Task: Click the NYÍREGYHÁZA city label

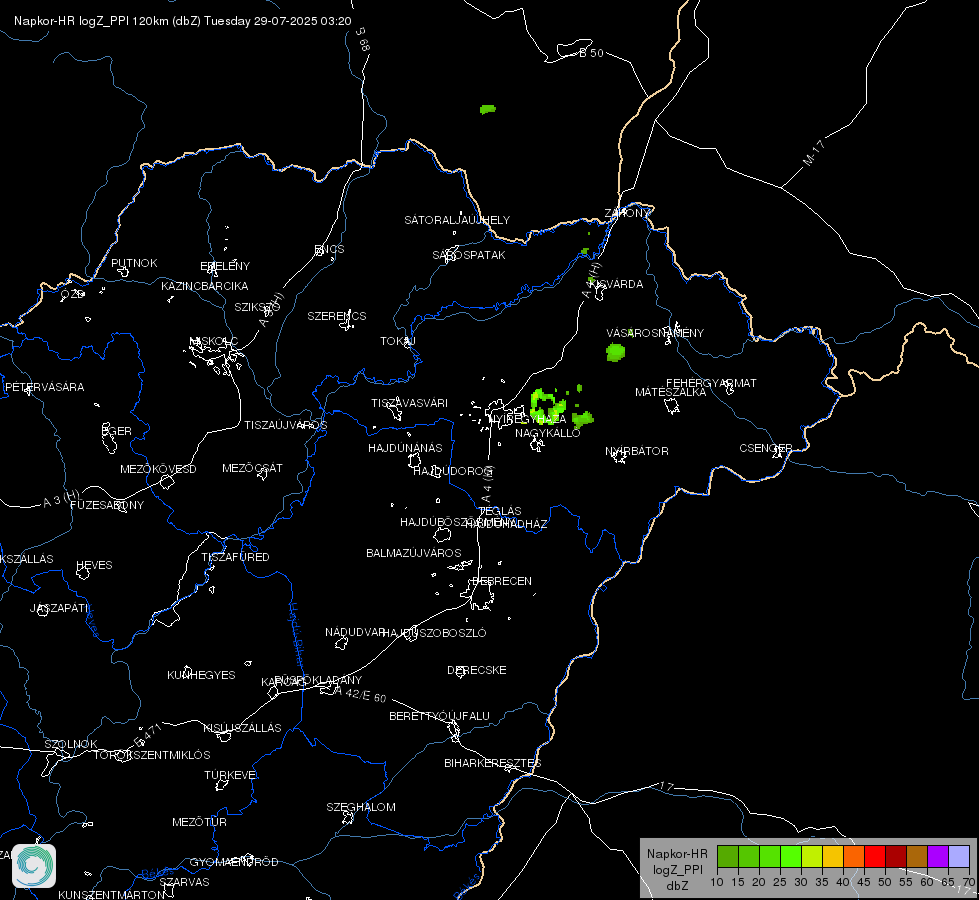Action: 528,419
